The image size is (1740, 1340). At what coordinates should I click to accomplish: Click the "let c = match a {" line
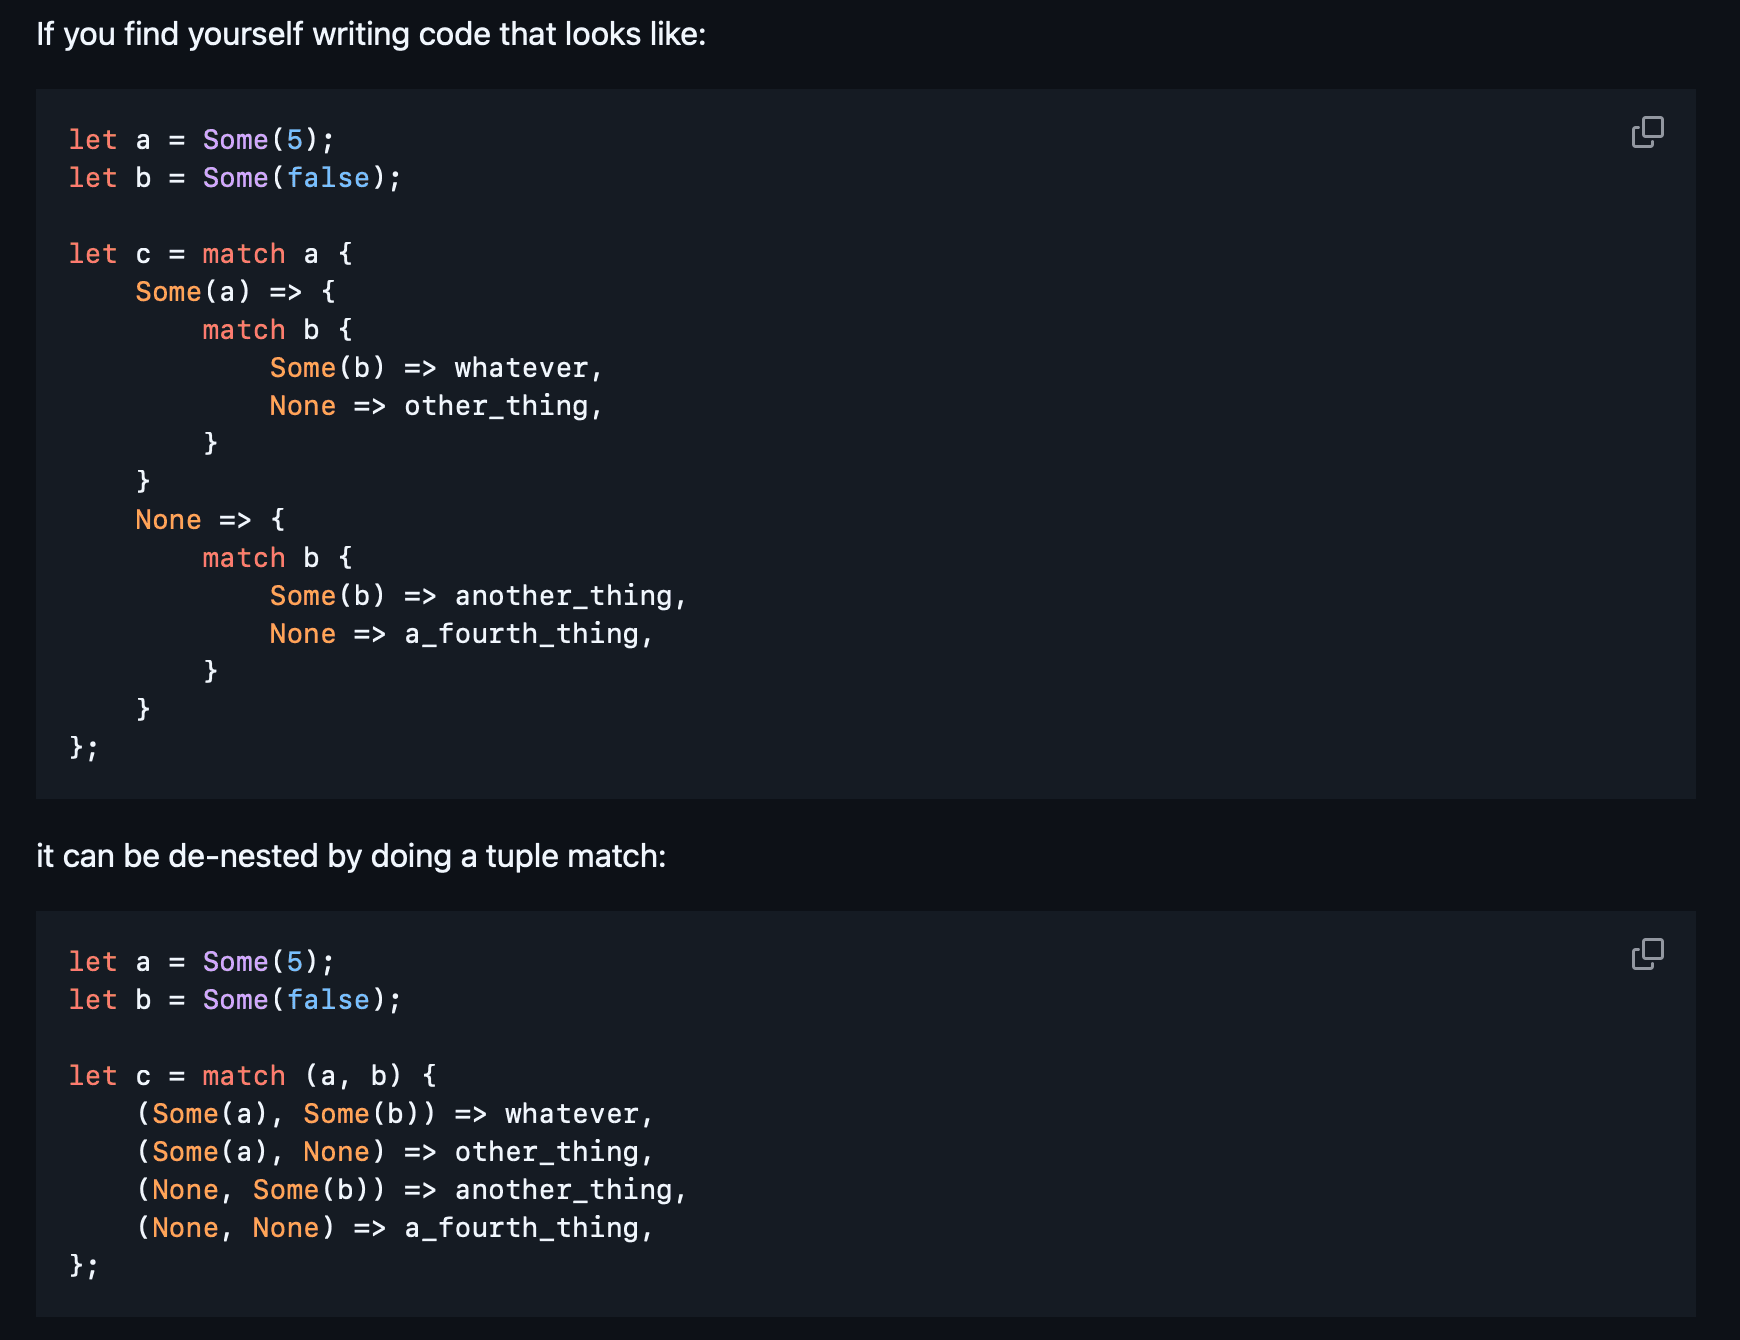click(x=210, y=254)
